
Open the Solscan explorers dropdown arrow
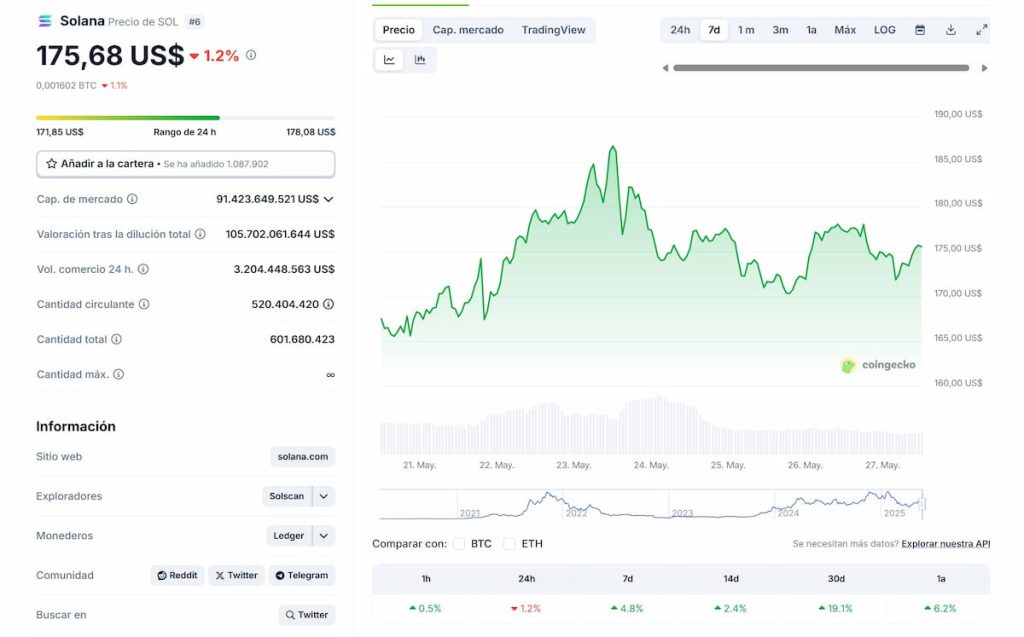click(324, 496)
